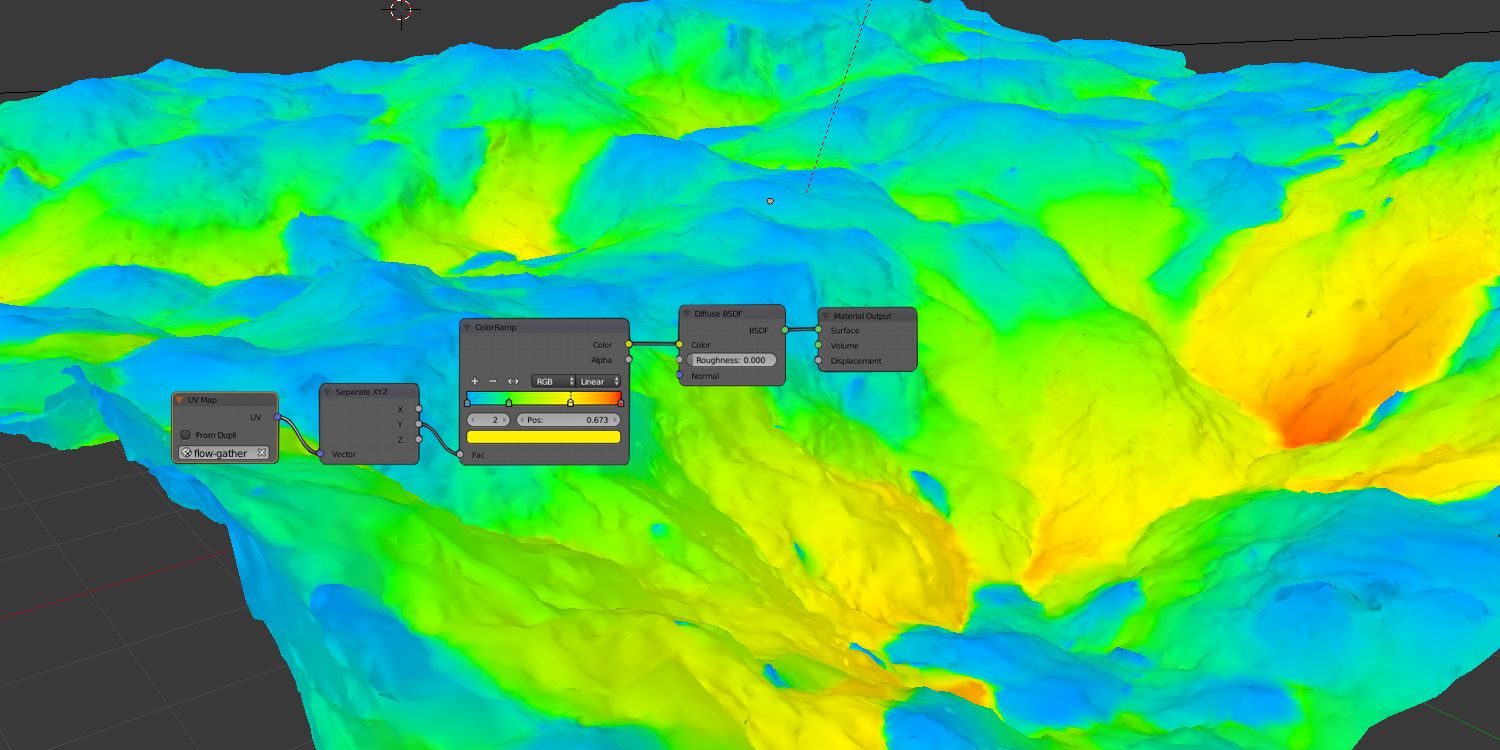Screen dimensions: 1500x750
Task: Click the ColorRamp Color output socket
Action: point(629,345)
